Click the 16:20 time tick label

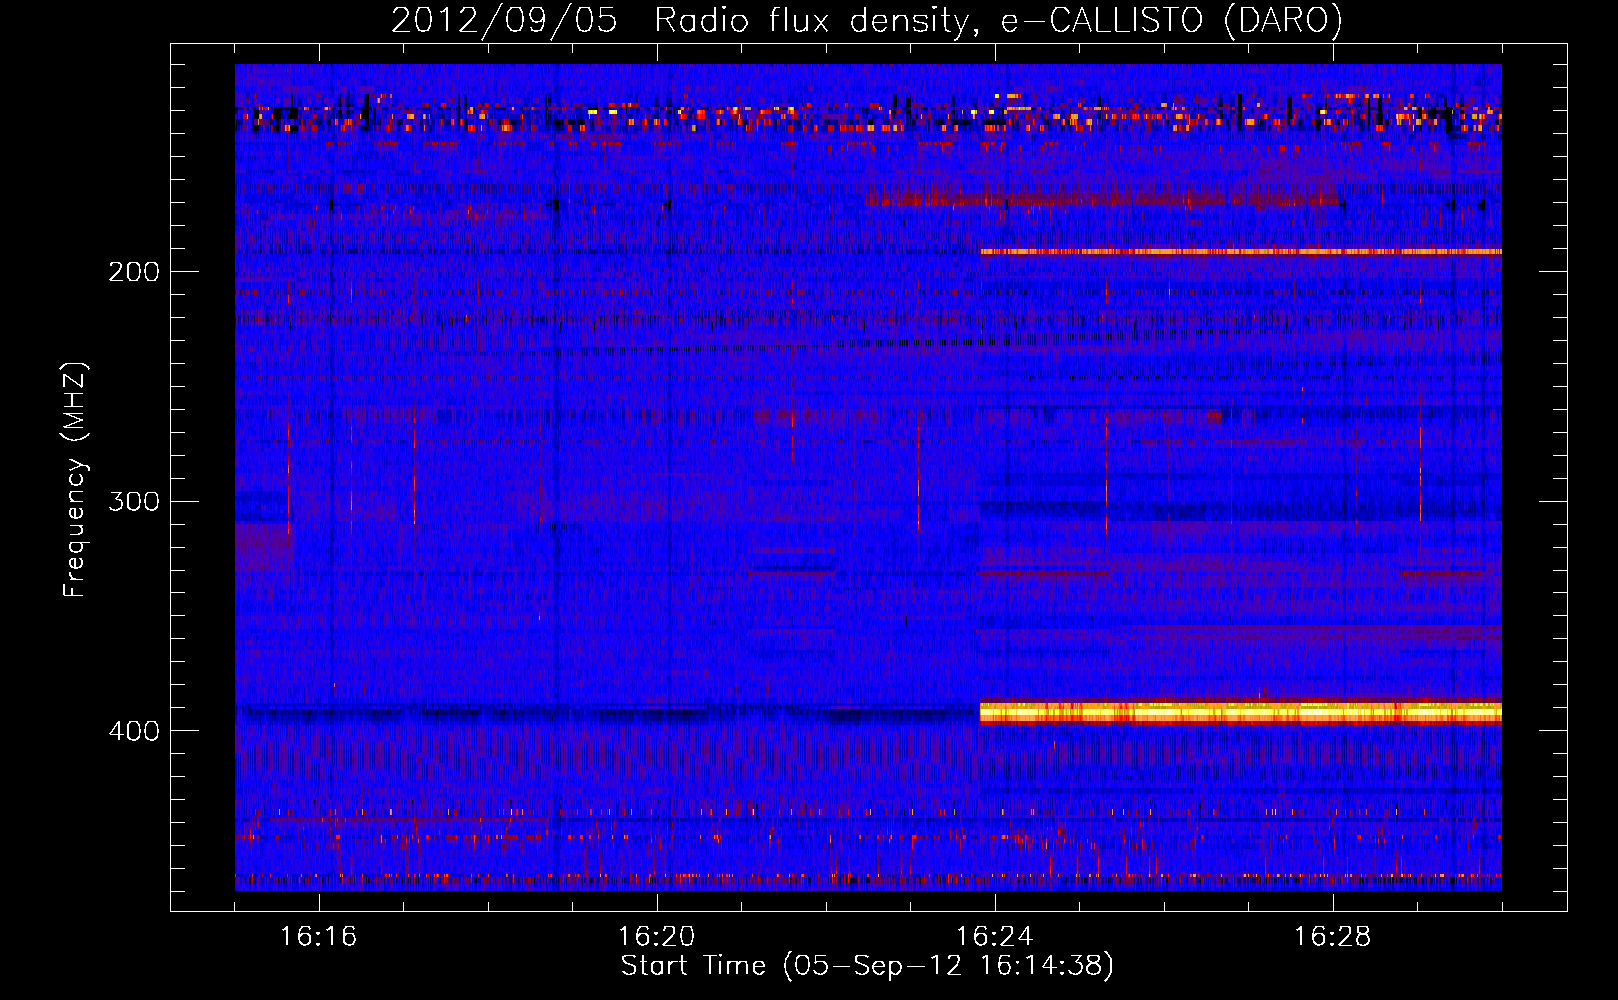click(656, 936)
